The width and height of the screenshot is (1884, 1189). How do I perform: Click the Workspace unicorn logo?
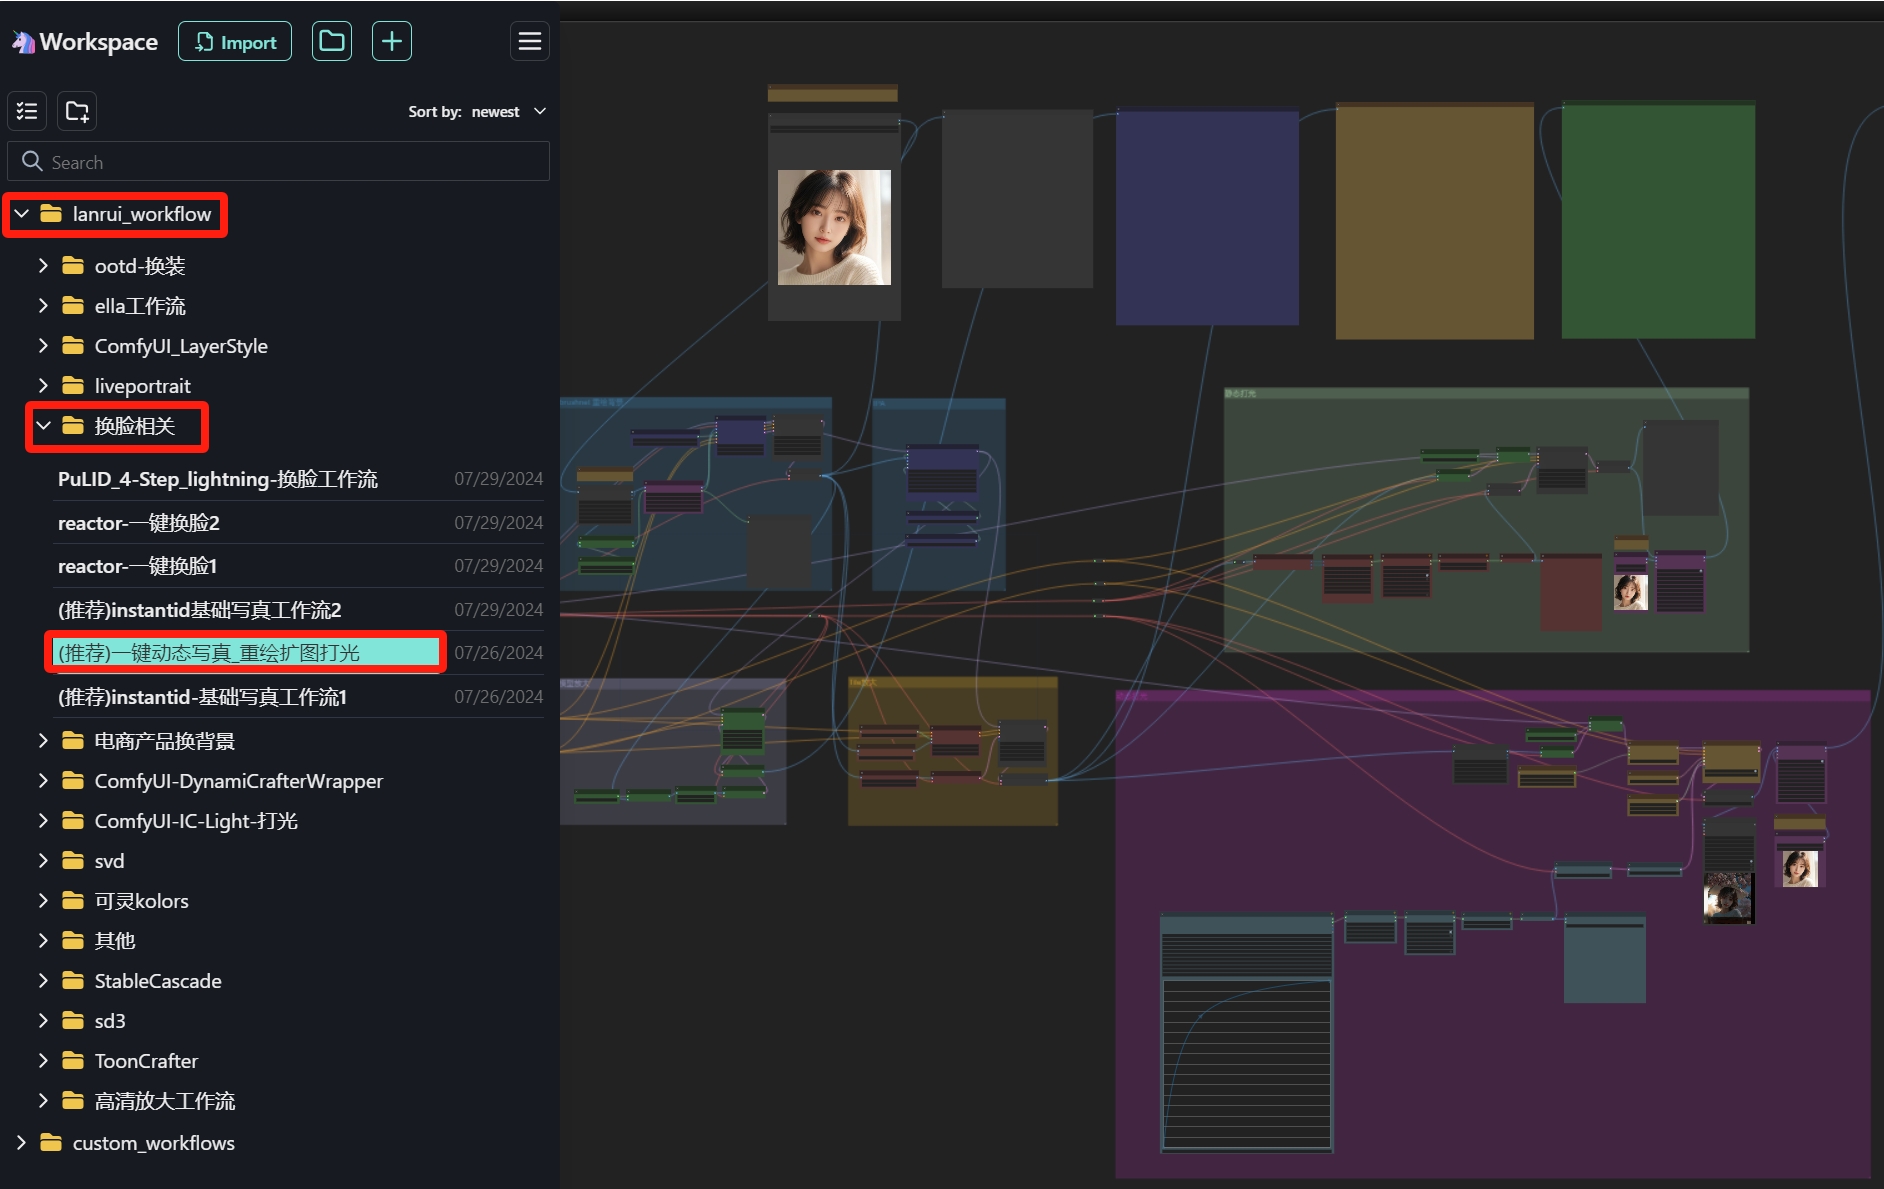pyautogui.click(x=22, y=42)
